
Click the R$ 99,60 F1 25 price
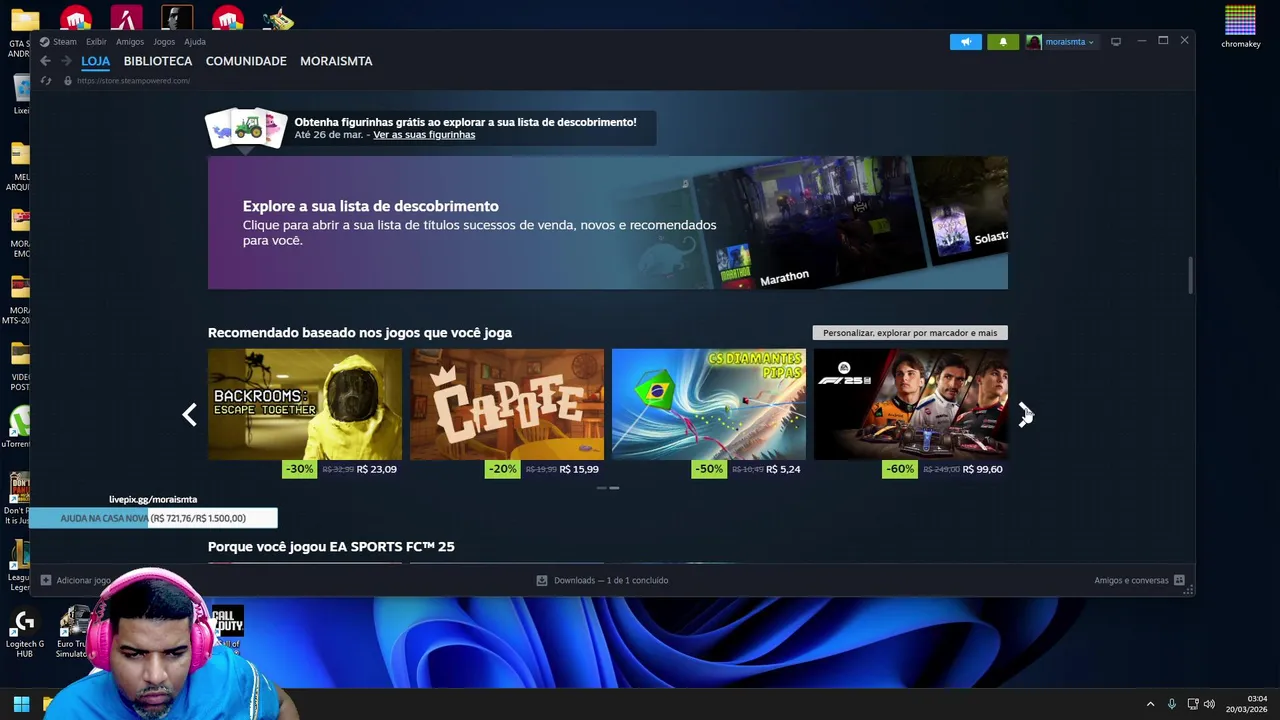coord(982,469)
